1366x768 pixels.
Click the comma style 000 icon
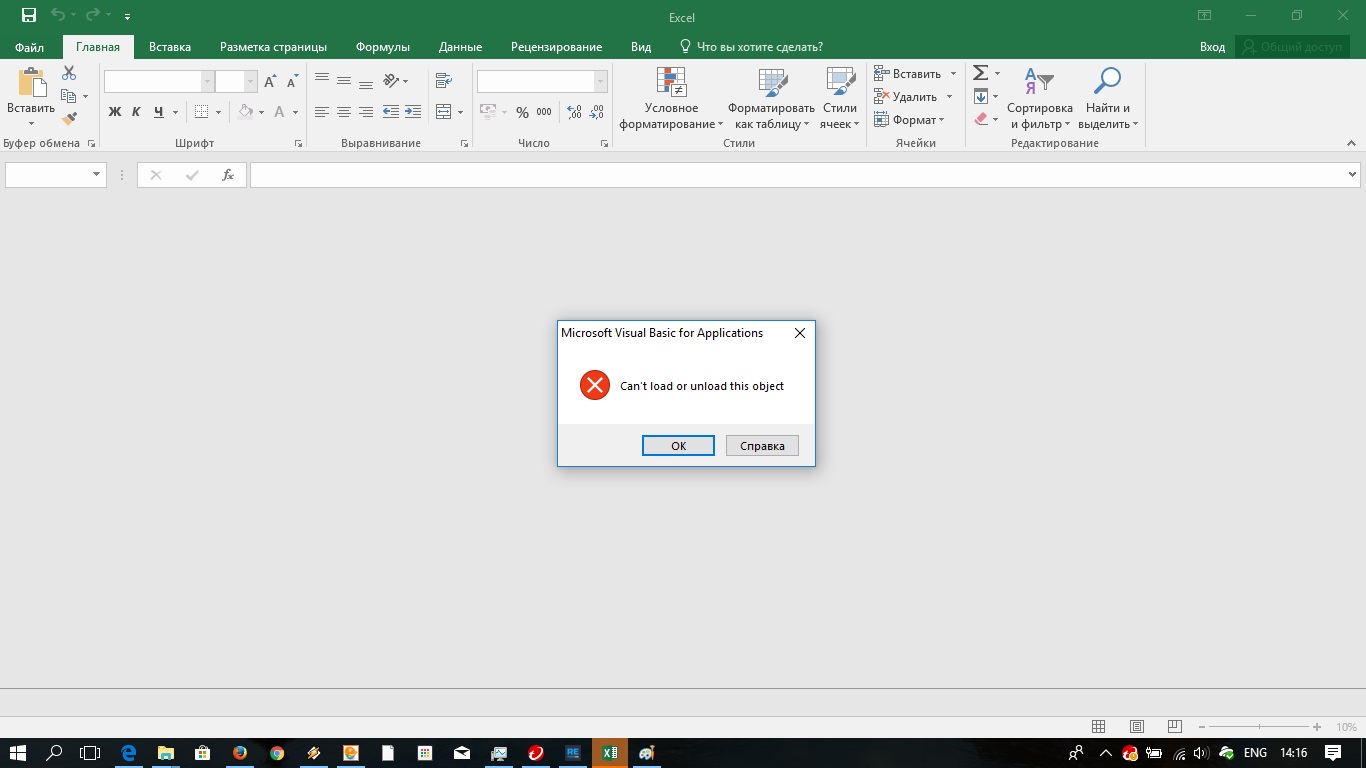click(544, 112)
